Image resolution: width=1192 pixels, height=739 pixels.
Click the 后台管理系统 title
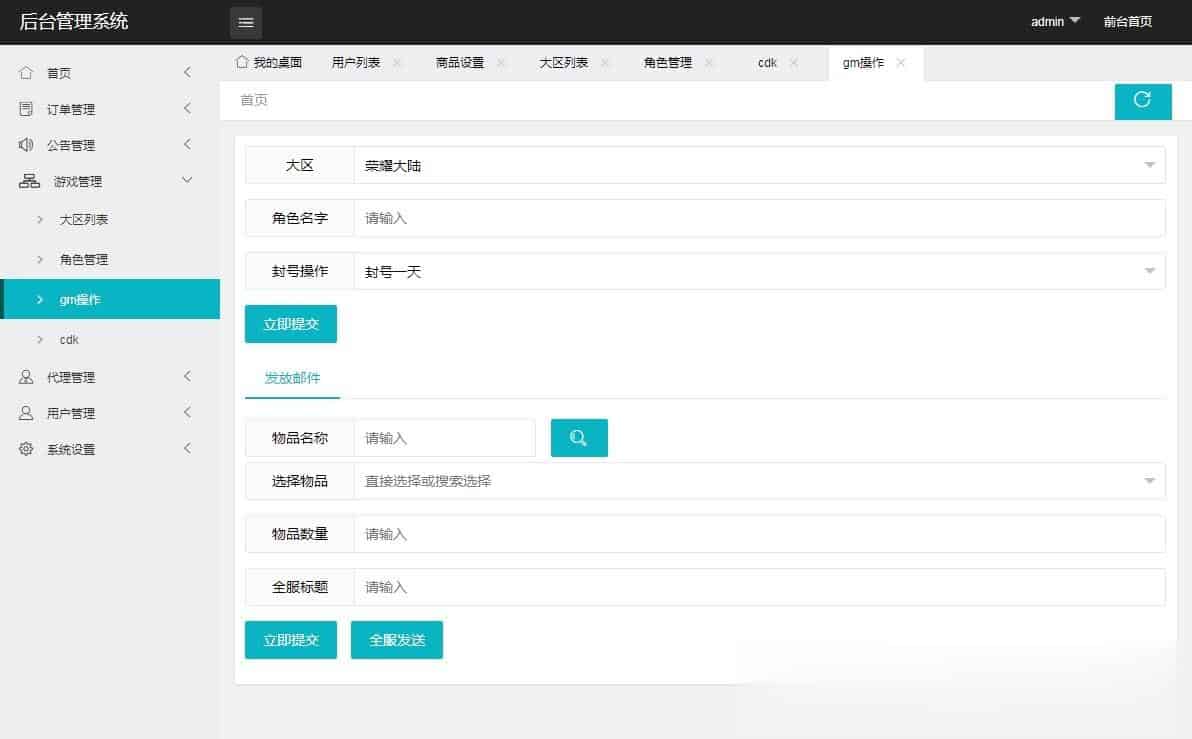[x=74, y=21]
